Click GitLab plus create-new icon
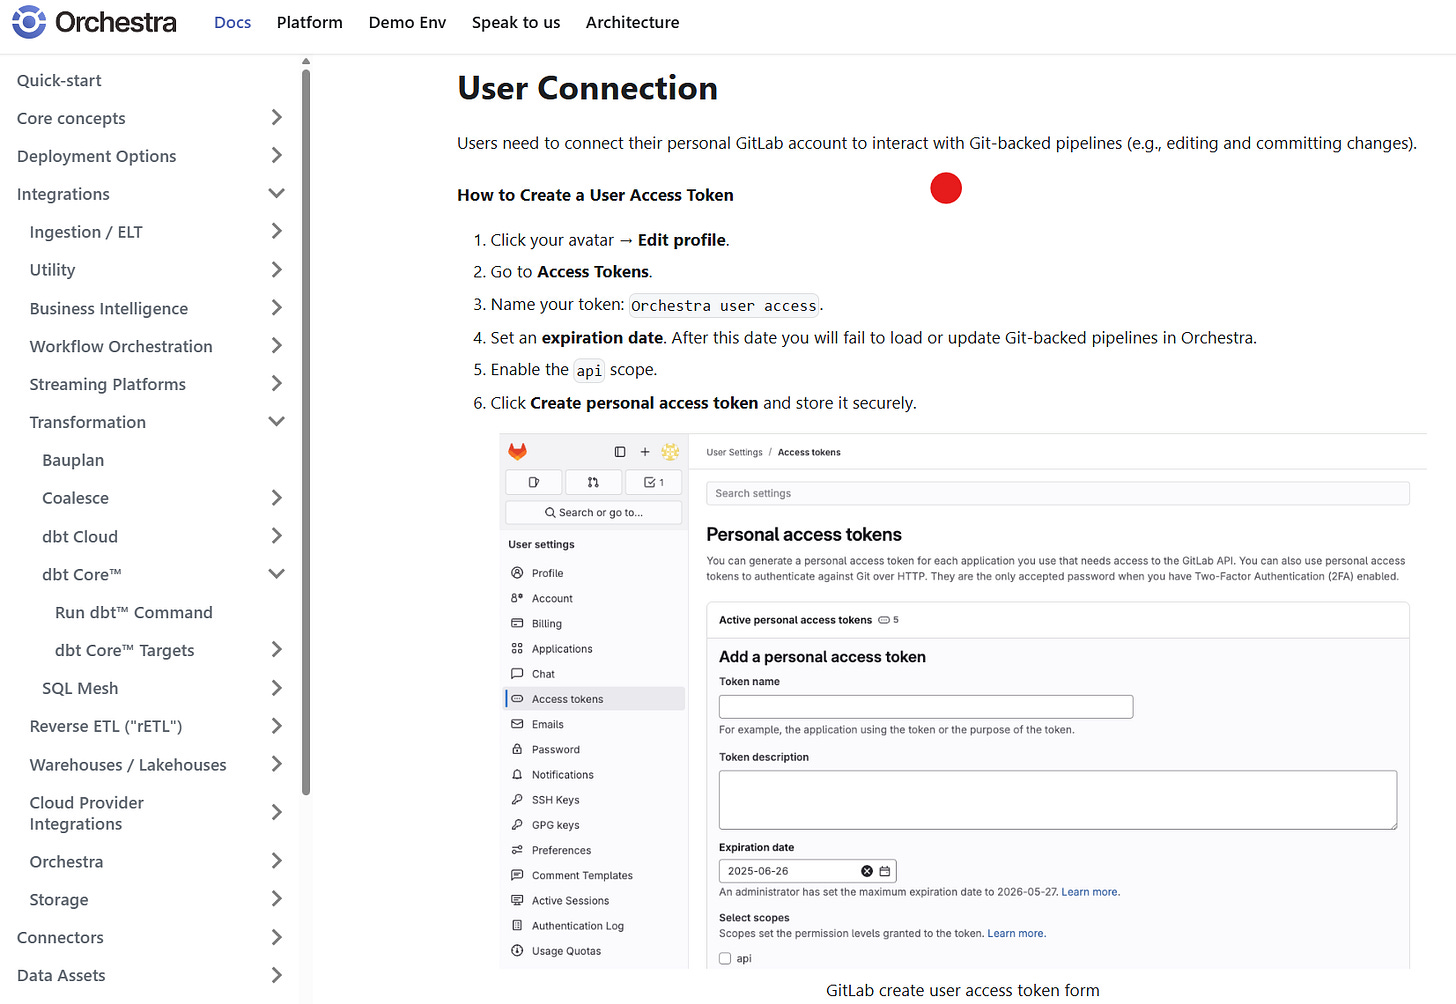This screenshot has width=1456, height=1004. (x=645, y=452)
